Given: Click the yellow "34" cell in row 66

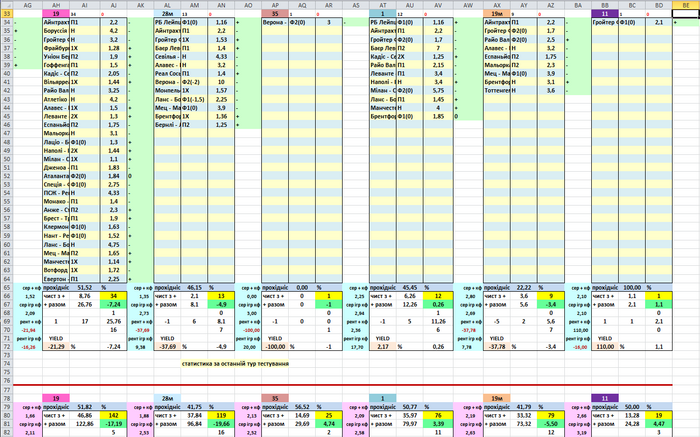Looking at the screenshot, I should click(x=113, y=296).
